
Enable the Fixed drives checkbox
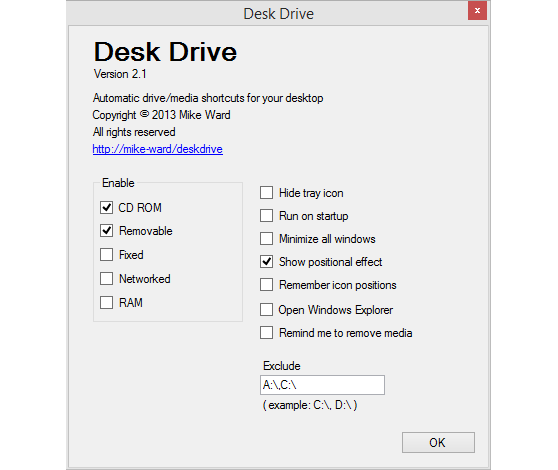(106, 255)
